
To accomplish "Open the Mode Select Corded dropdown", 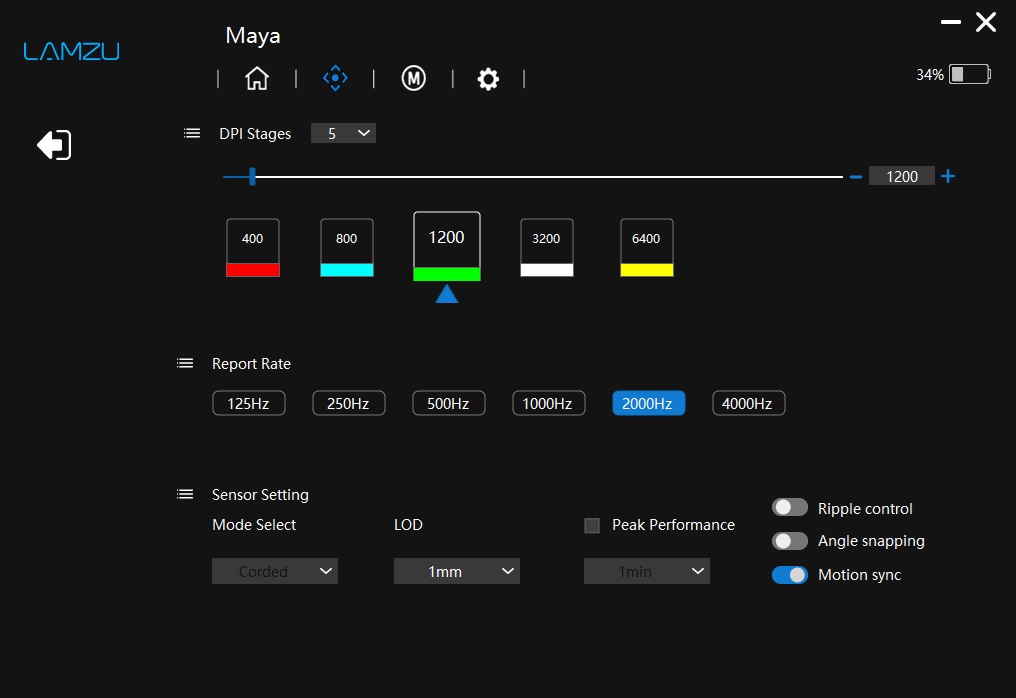I will coord(275,571).
